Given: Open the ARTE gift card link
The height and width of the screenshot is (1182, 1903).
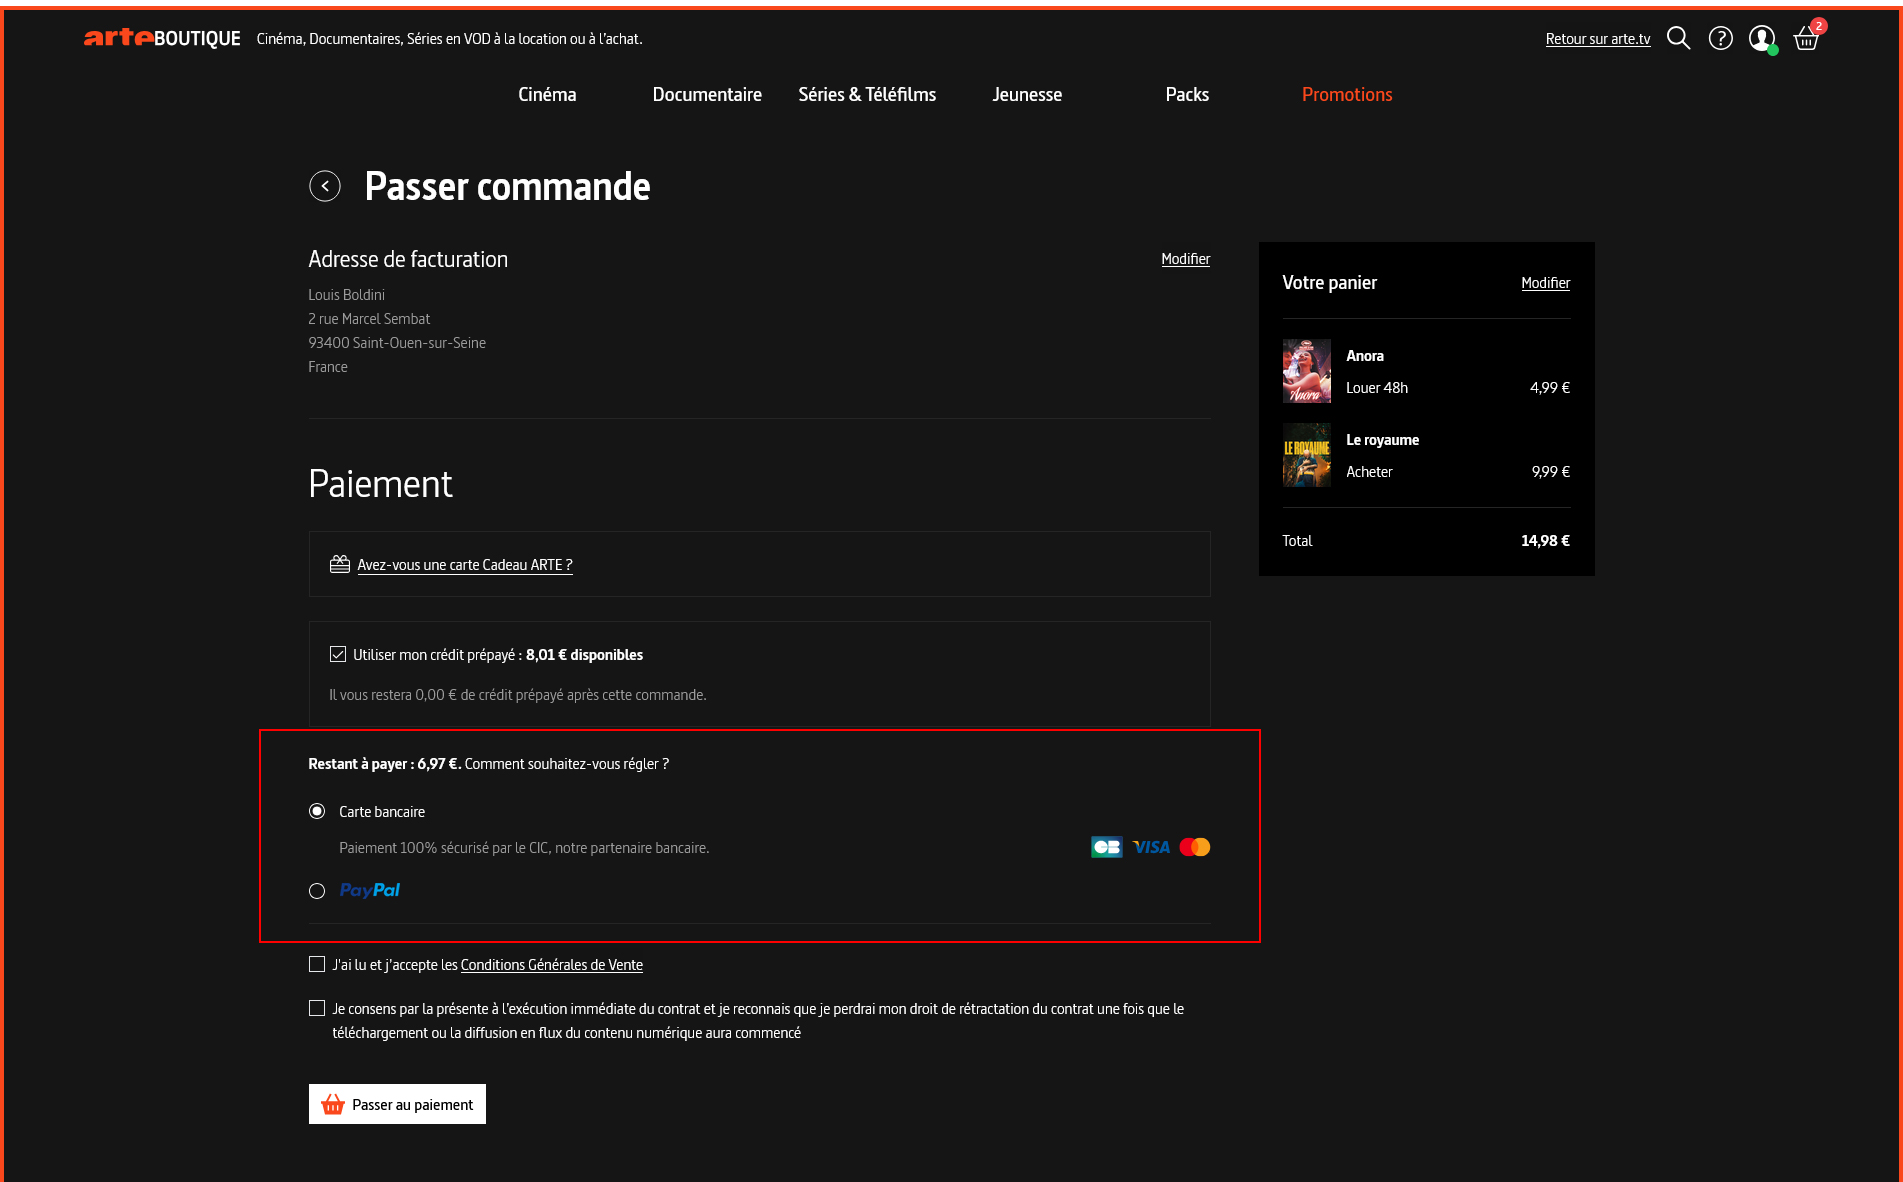Looking at the screenshot, I should click(465, 565).
